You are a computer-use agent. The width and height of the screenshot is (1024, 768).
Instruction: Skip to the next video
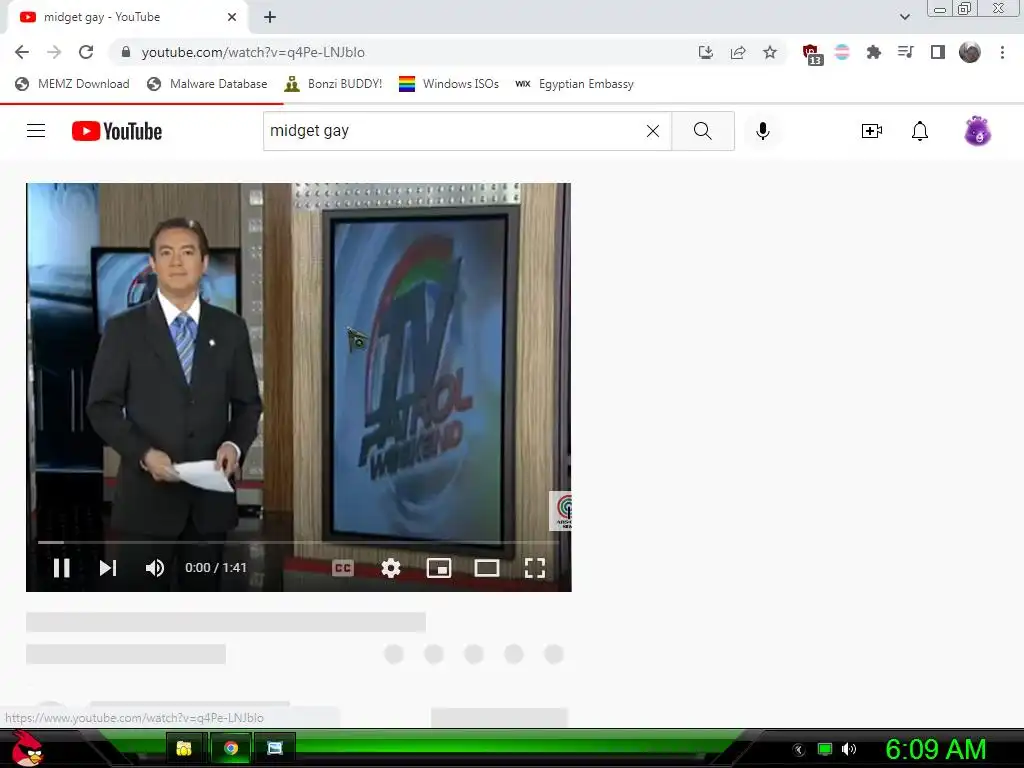click(x=108, y=568)
